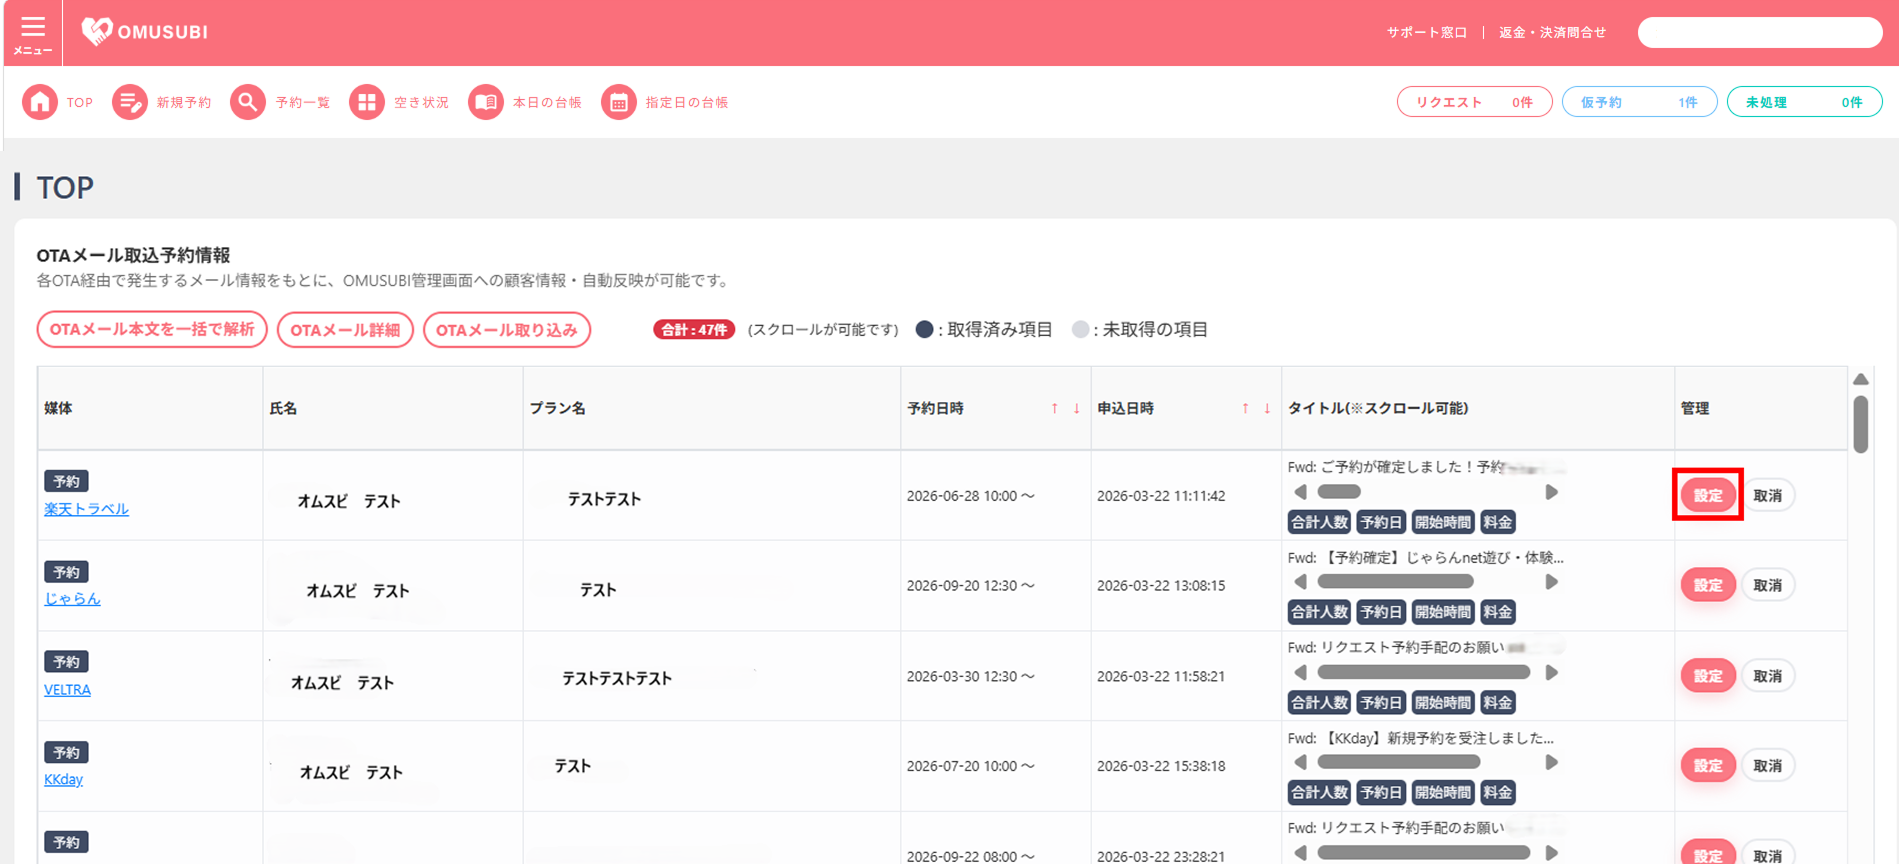Click 合計人数 tag in 楽天トラベル row
This screenshot has height=864, width=1899.
(1319, 522)
